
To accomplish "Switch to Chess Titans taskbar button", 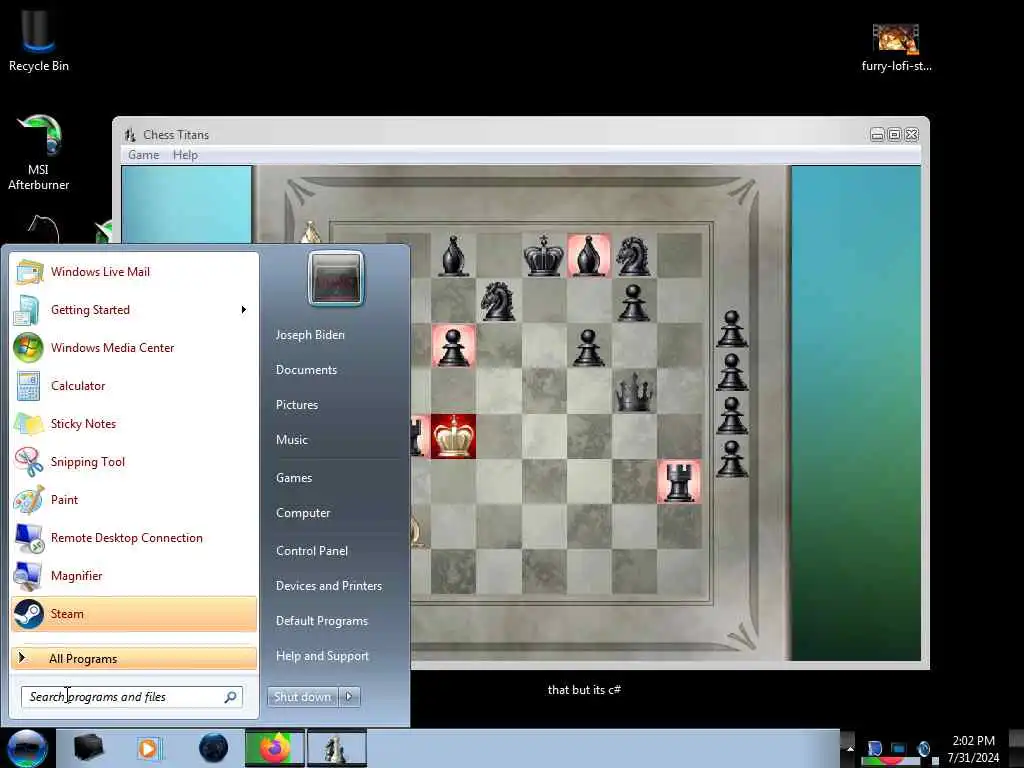I will click(336, 748).
